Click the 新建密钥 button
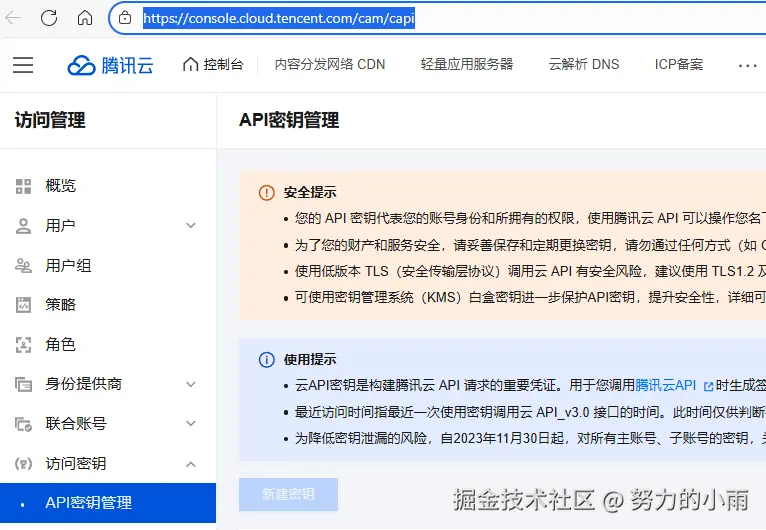Viewport: 766px width, 530px height. pos(288,494)
